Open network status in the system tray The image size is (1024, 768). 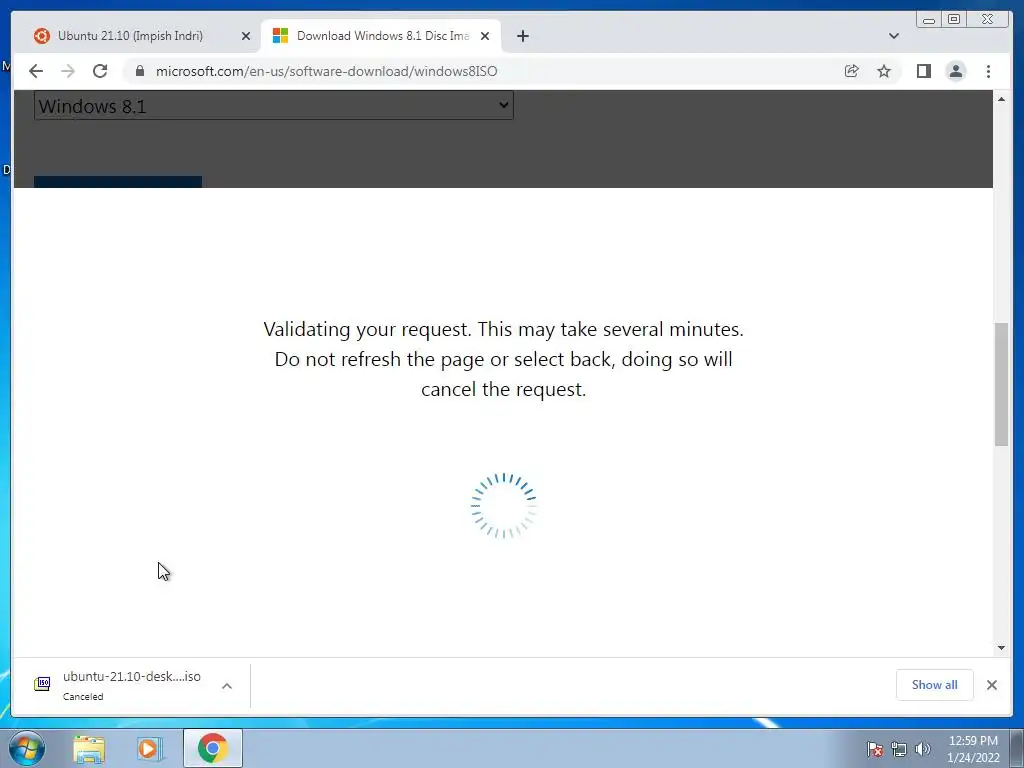tap(899, 749)
